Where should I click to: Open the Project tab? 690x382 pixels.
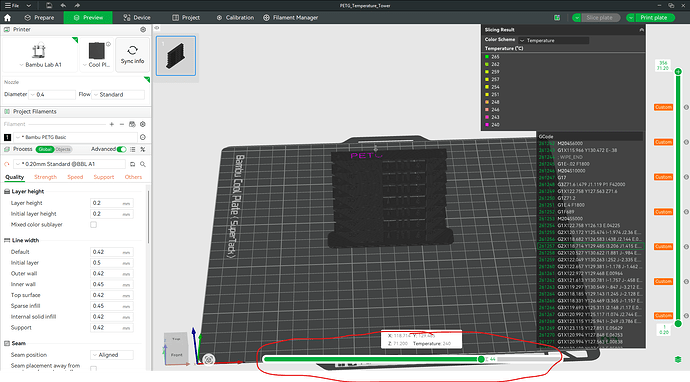tap(186, 18)
